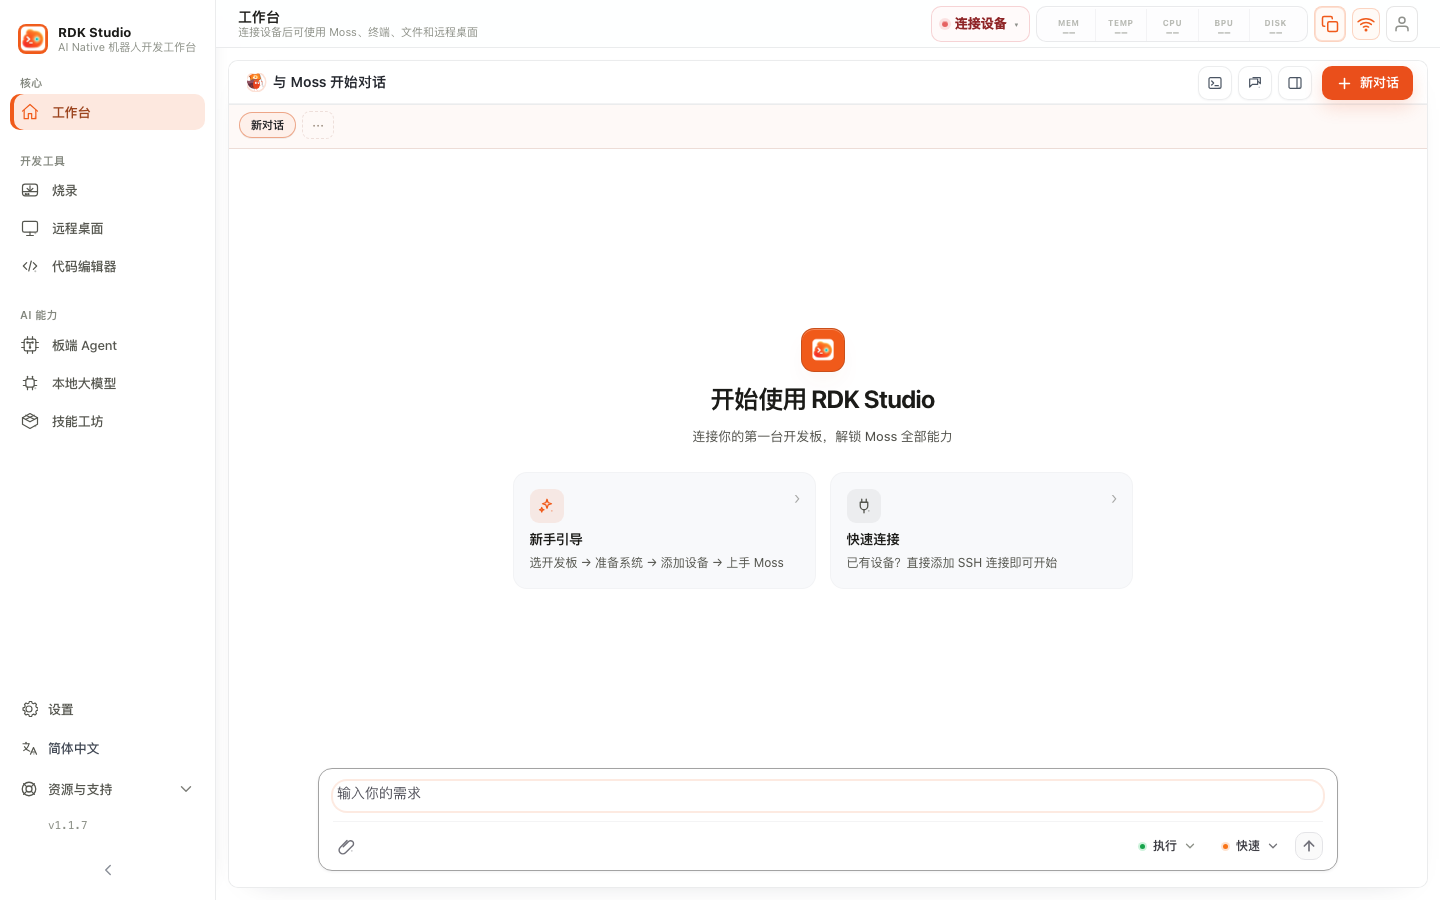The height and width of the screenshot is (900, 1440).
Task: Click the 代码编辑器 code brackets icon
Action: pyautogui.click(x=30, y=266)
